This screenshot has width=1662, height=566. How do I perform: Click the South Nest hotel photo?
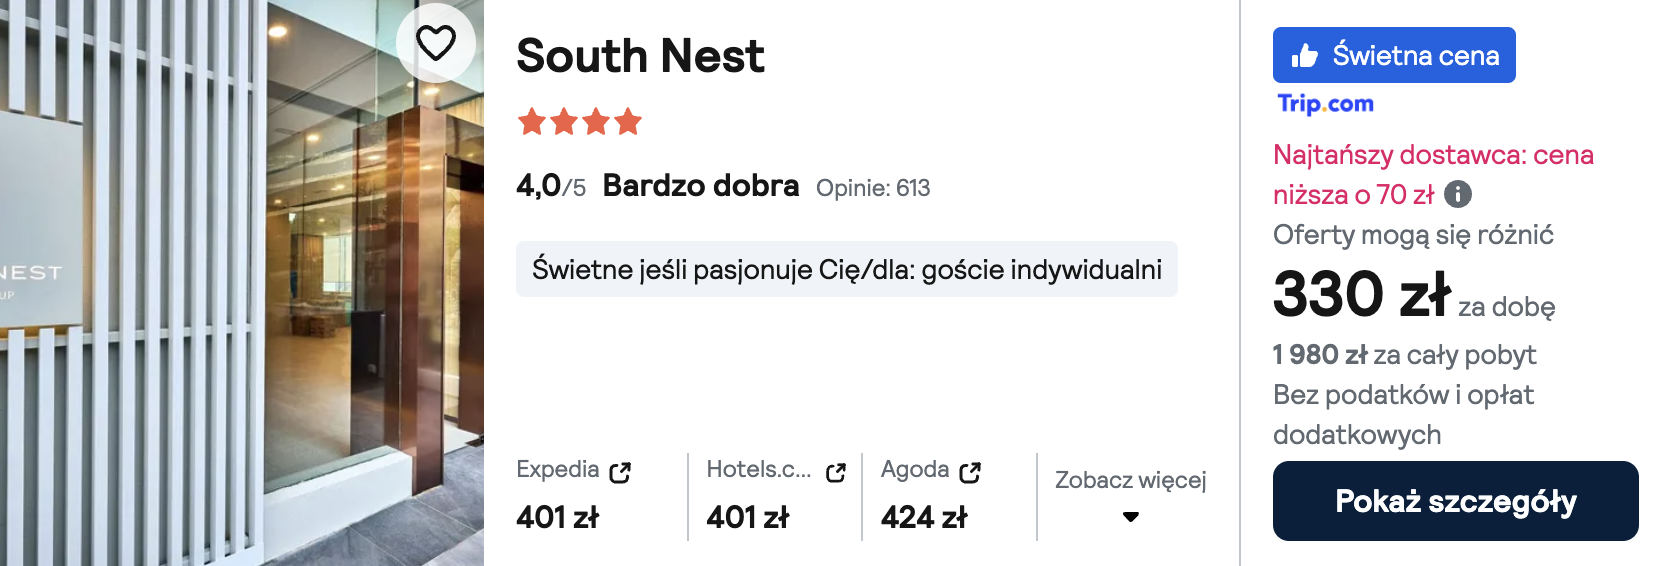coord(240,300)
